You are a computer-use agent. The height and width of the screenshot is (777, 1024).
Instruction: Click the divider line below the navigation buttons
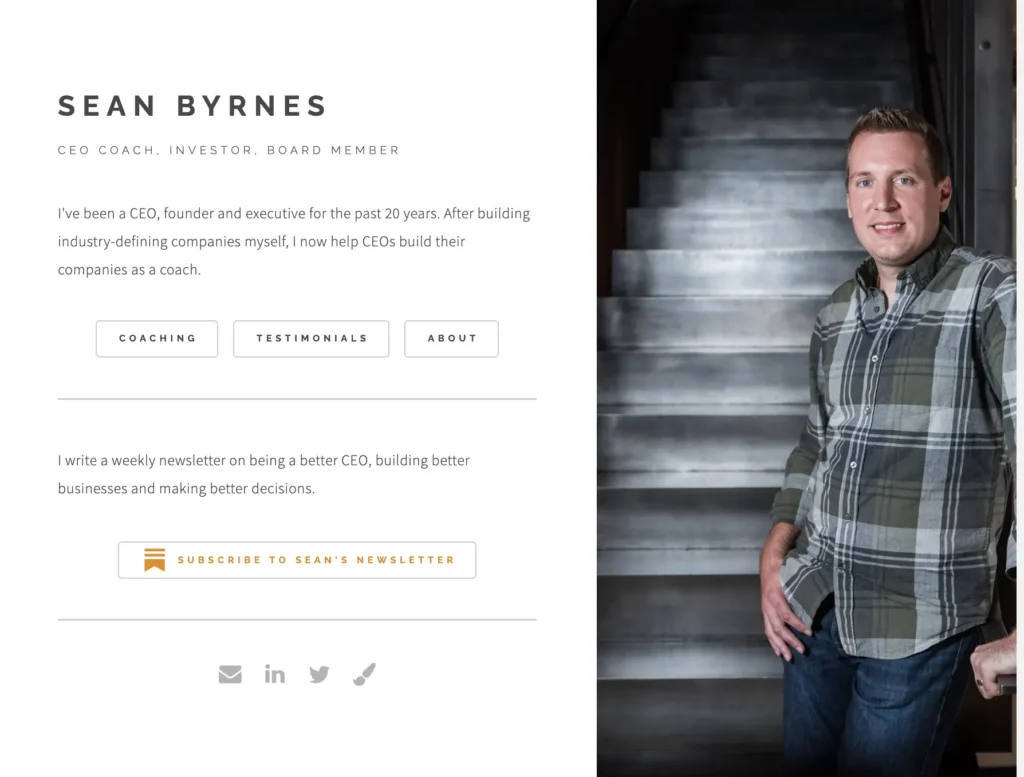point(297,398)
